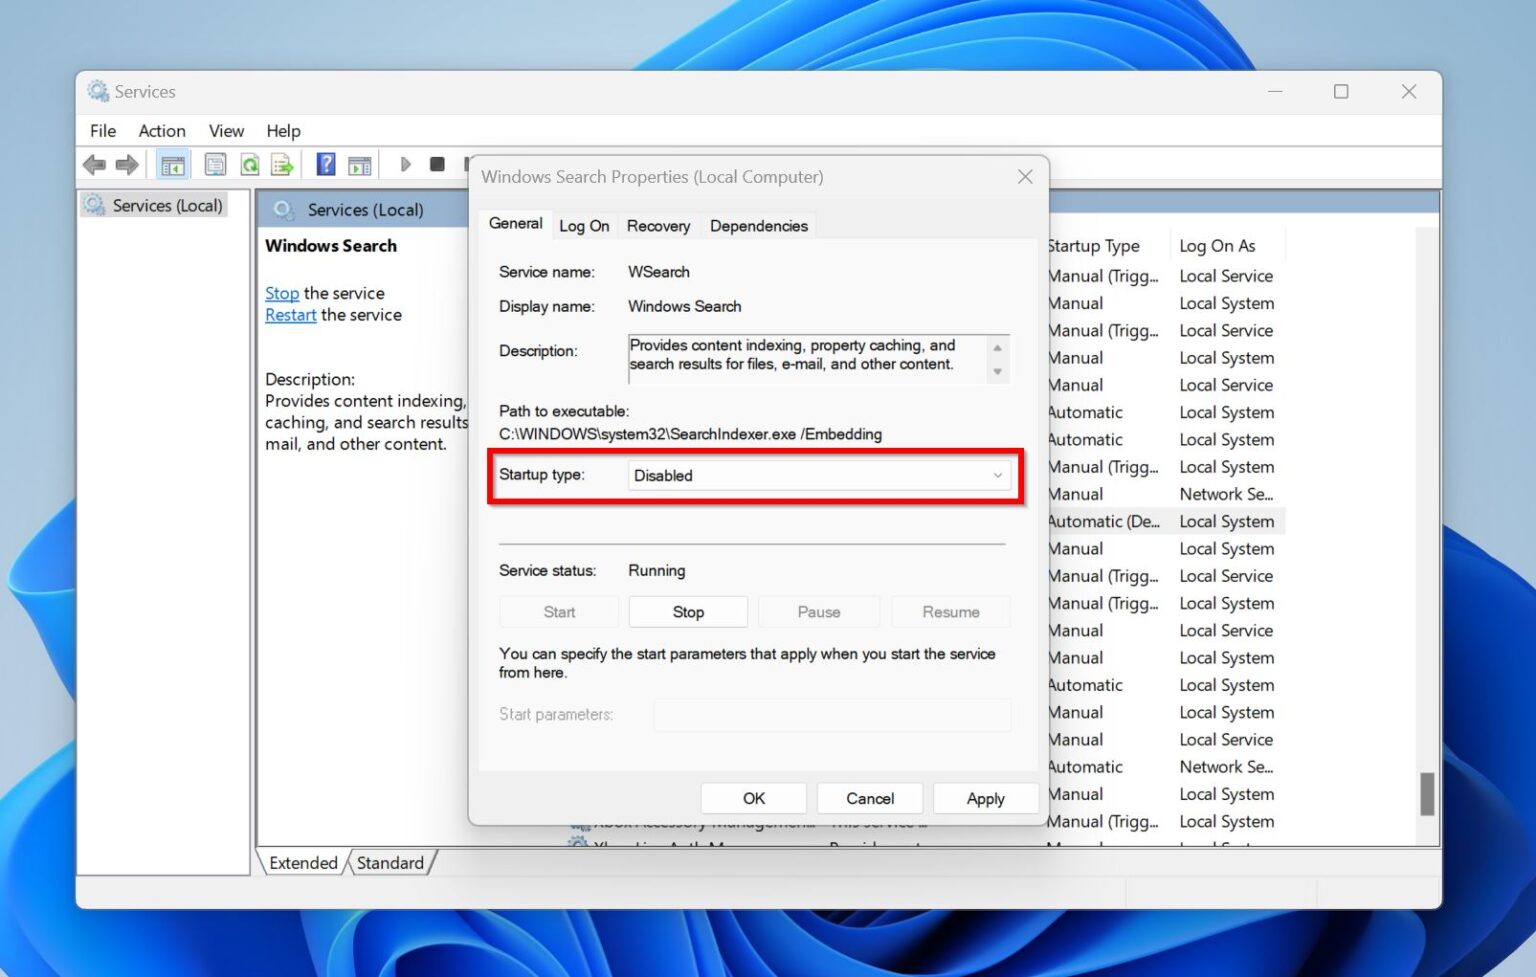The height and width of the screenshot is (977, 1536).
Task: Click the Start parameters input field
Action: [832, 714]
